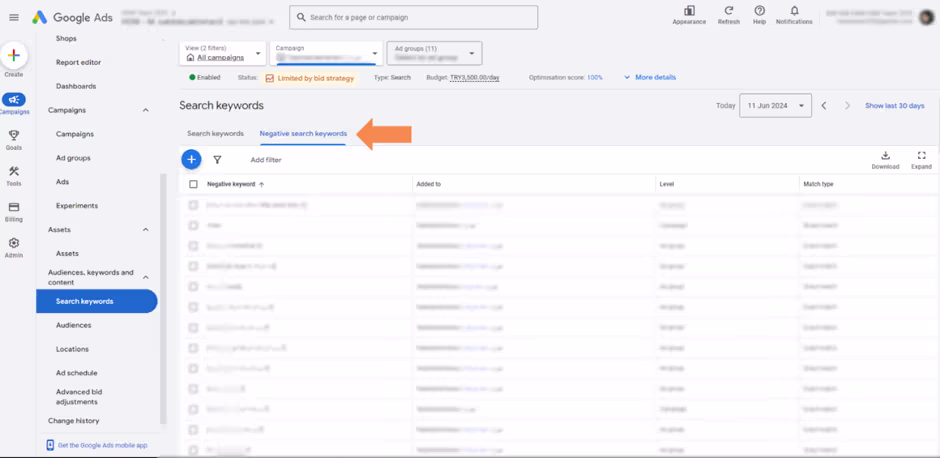Image resolution: width=940 pixels, height=458 pixels.
Task: Click the Google Ads logo
Action: 73,17
